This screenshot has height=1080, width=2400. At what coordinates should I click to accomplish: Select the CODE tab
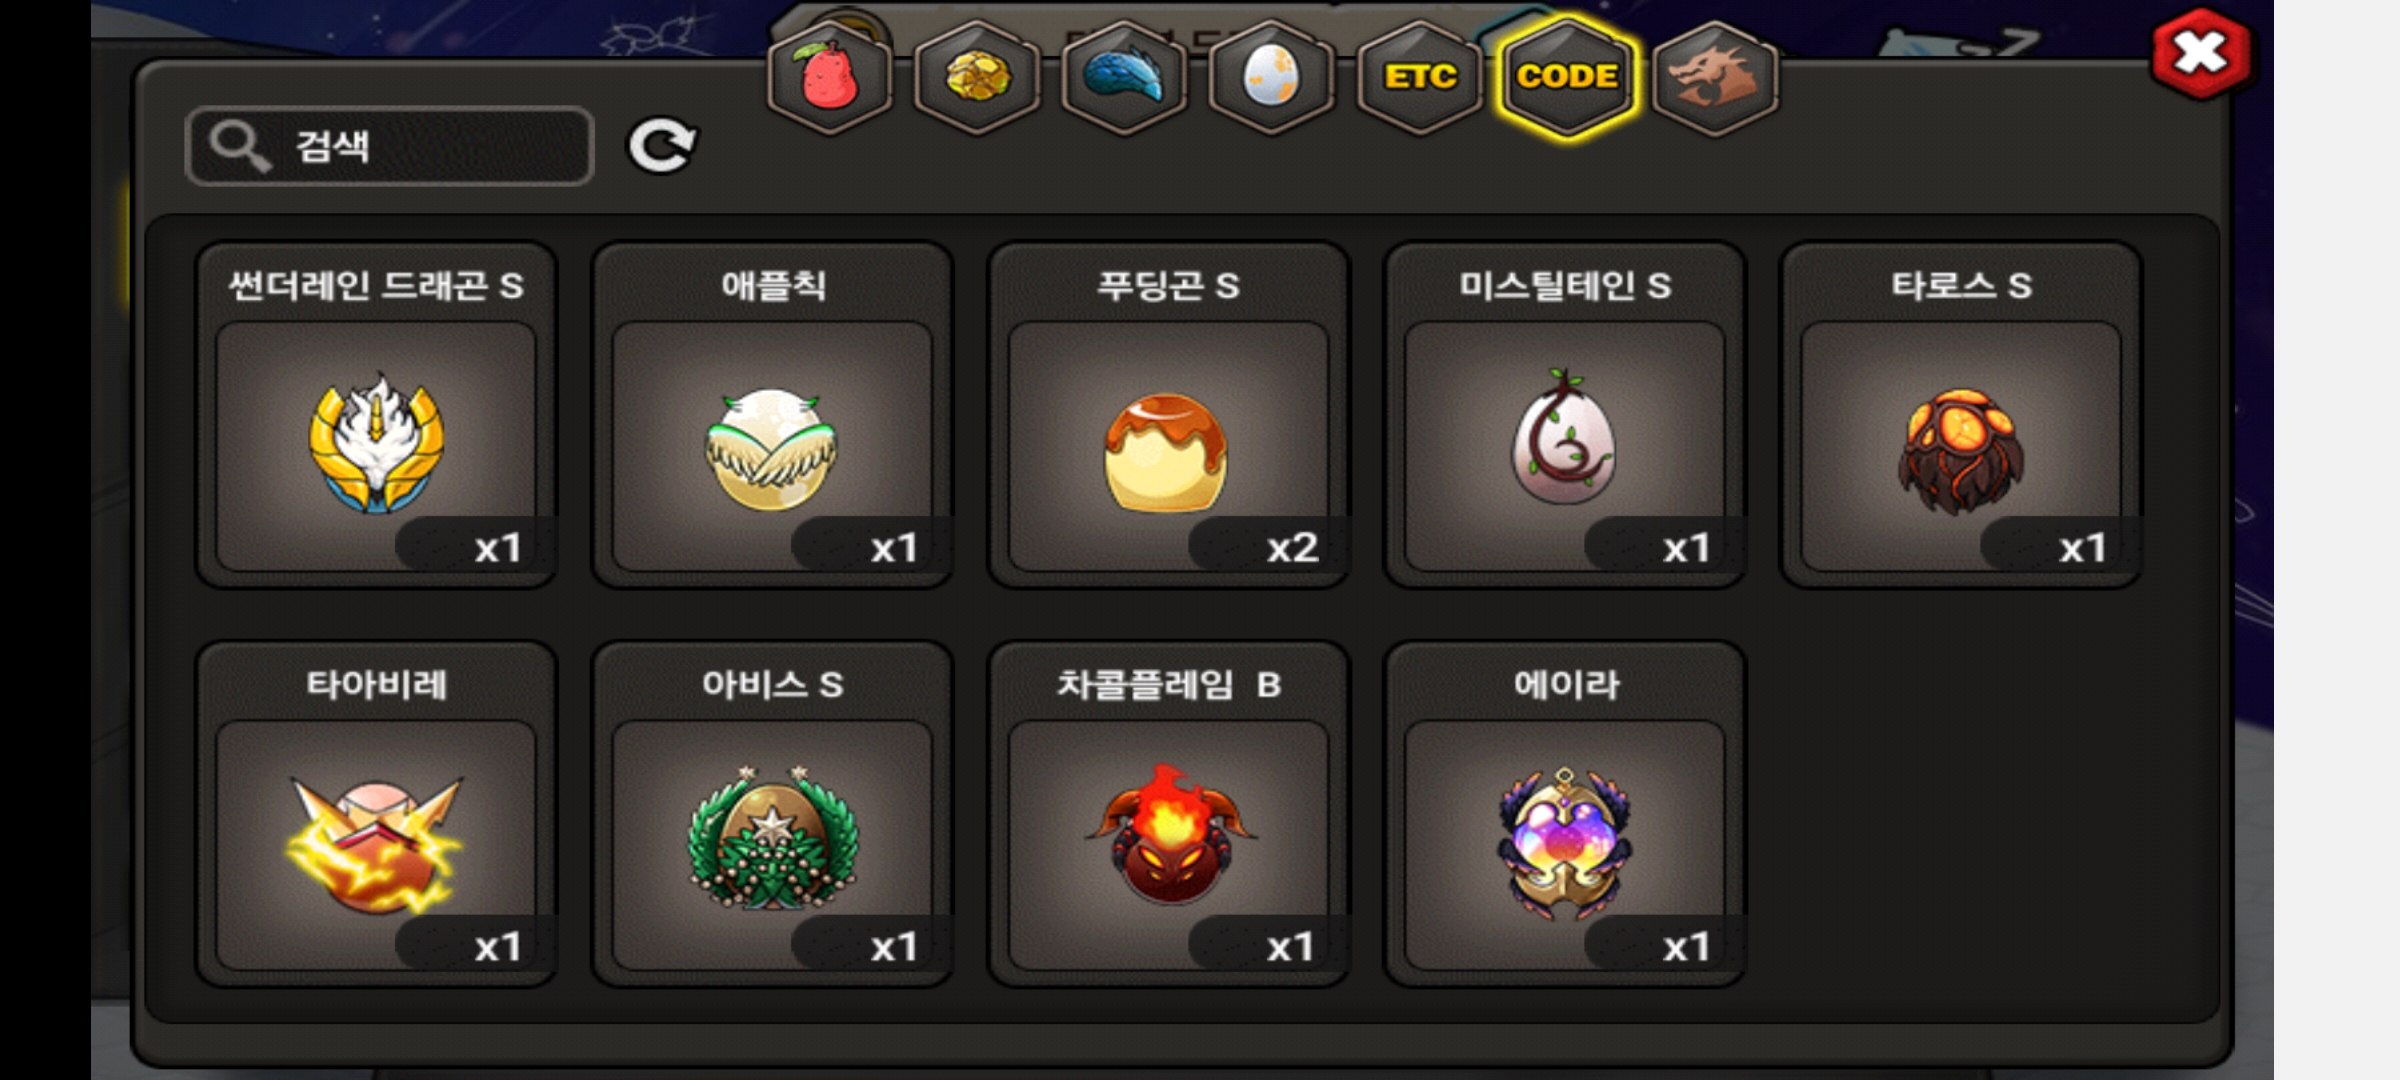pos(1567,77)
